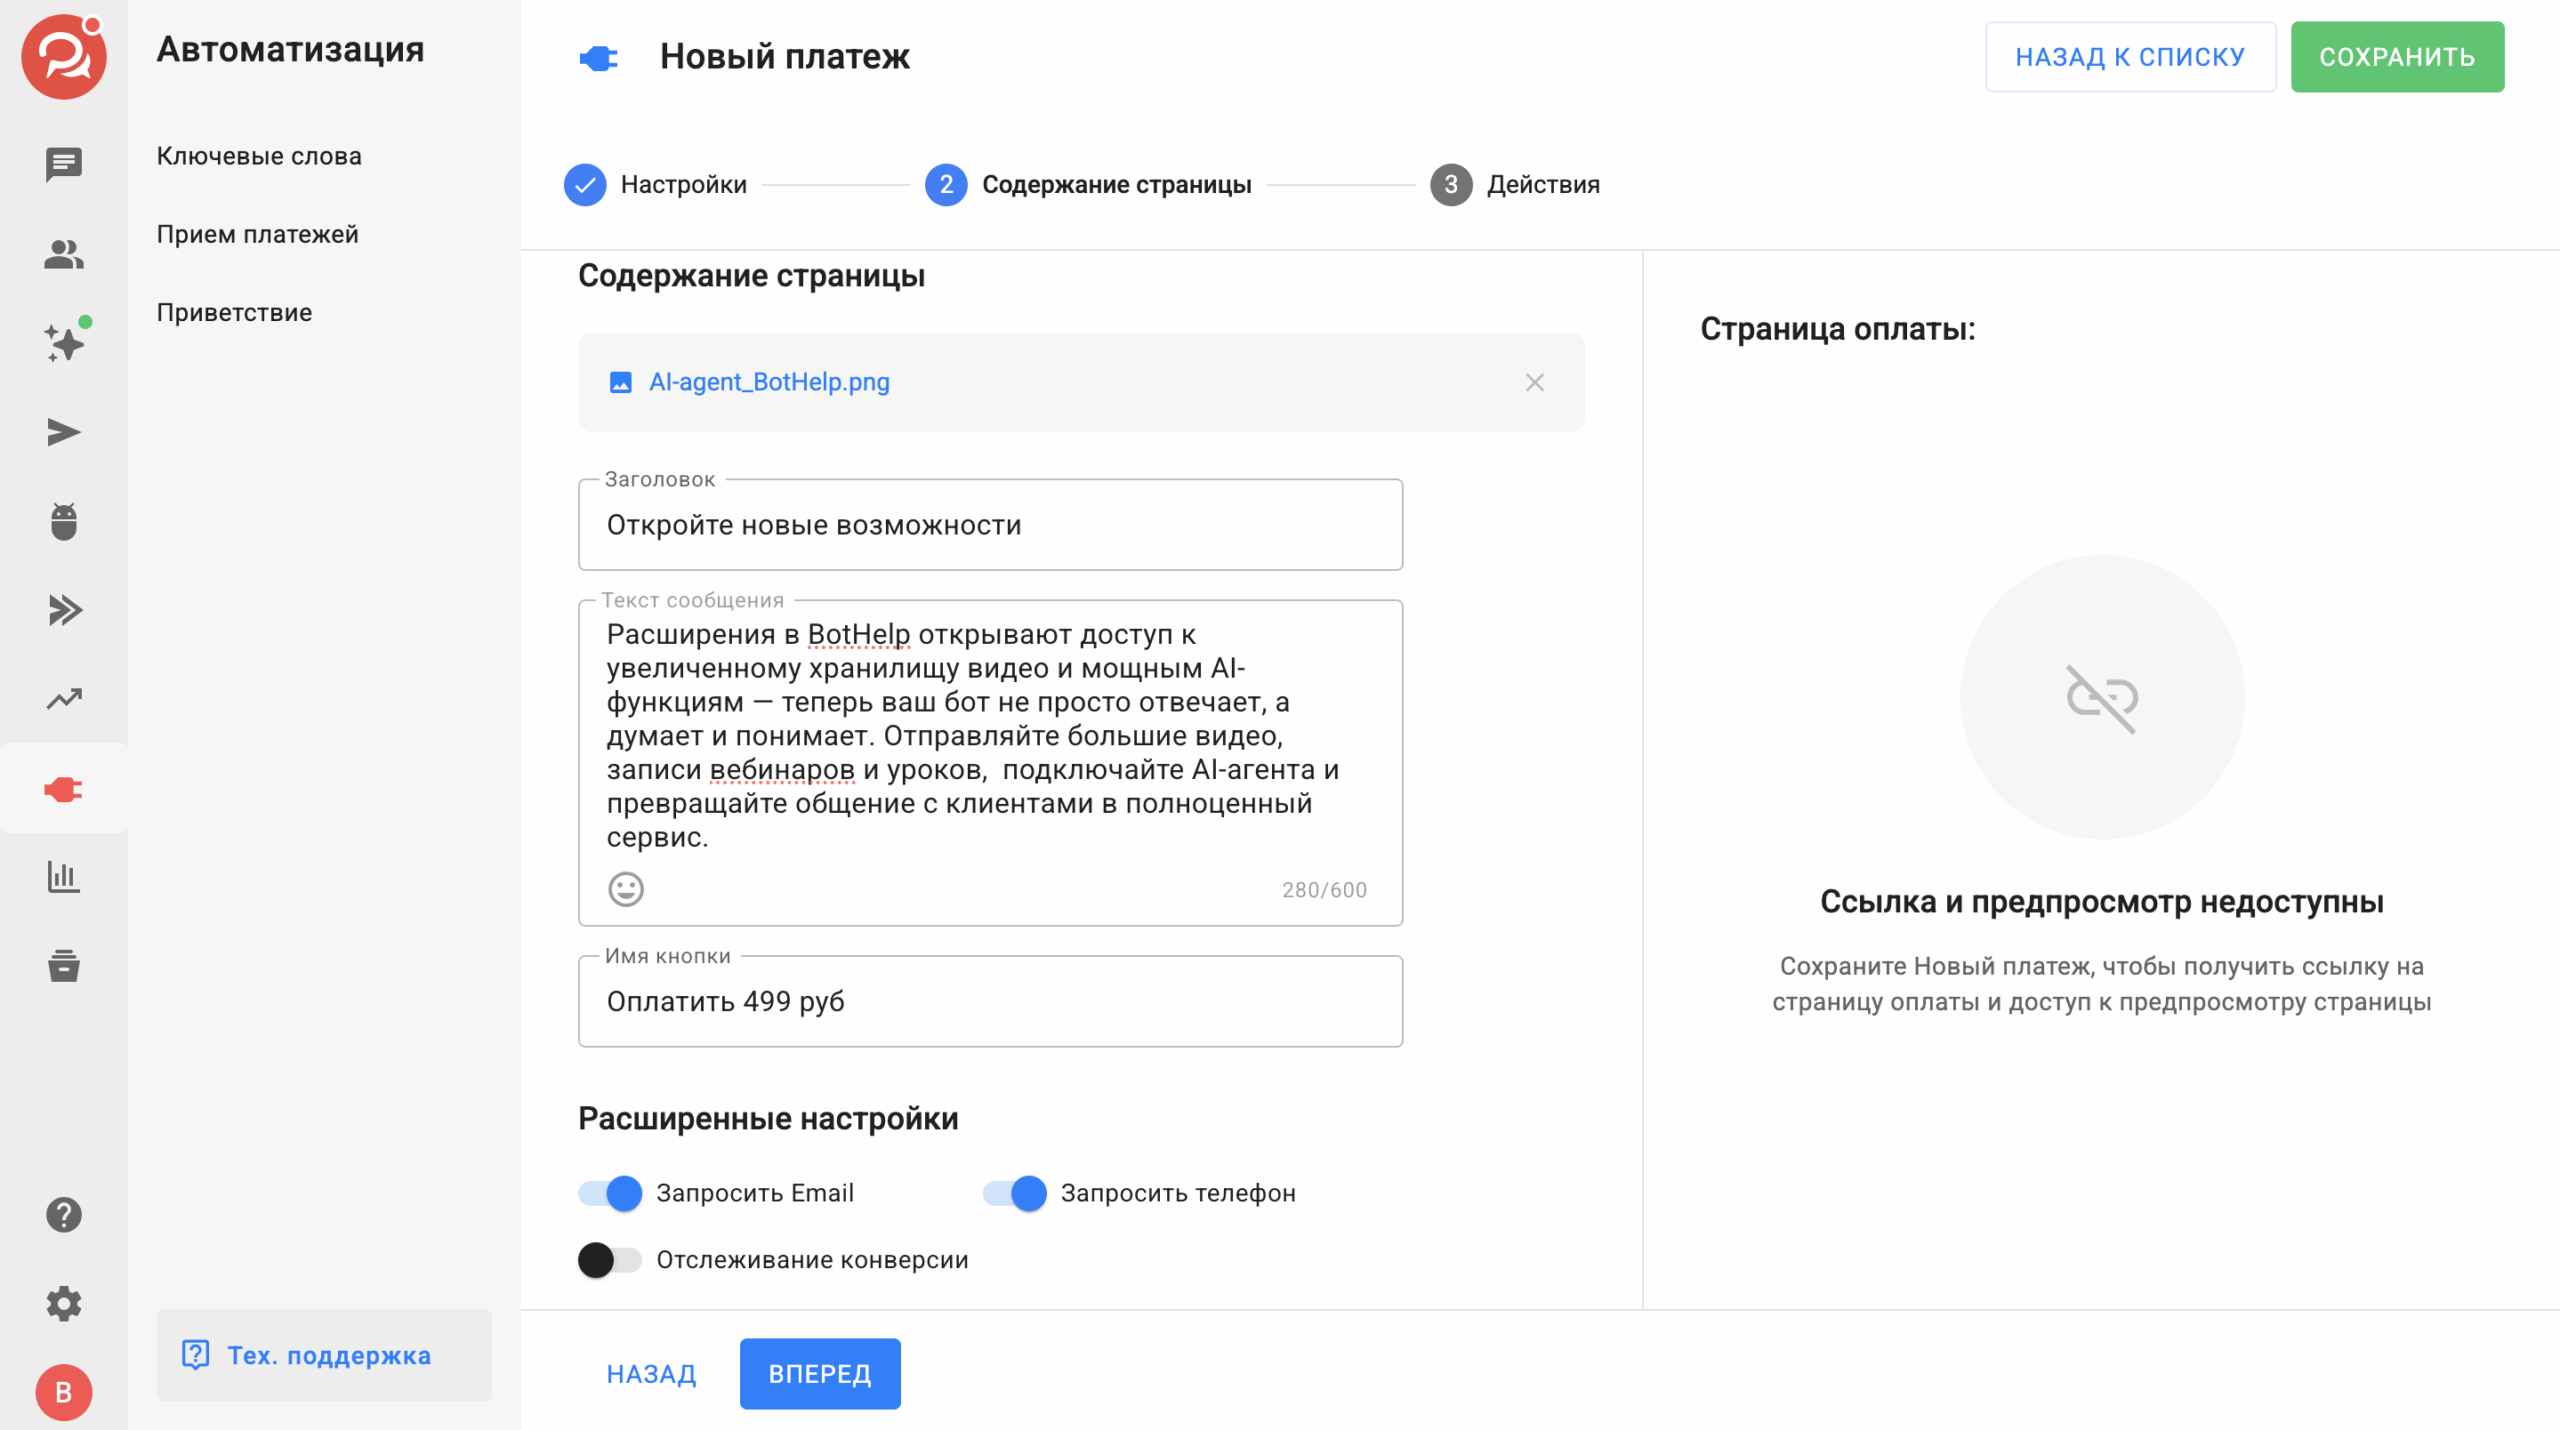Viewport: 2560px width, 1430px height.
Task: Open the AI-agent_BotHelp.png file link
Action: coord(768,382)
